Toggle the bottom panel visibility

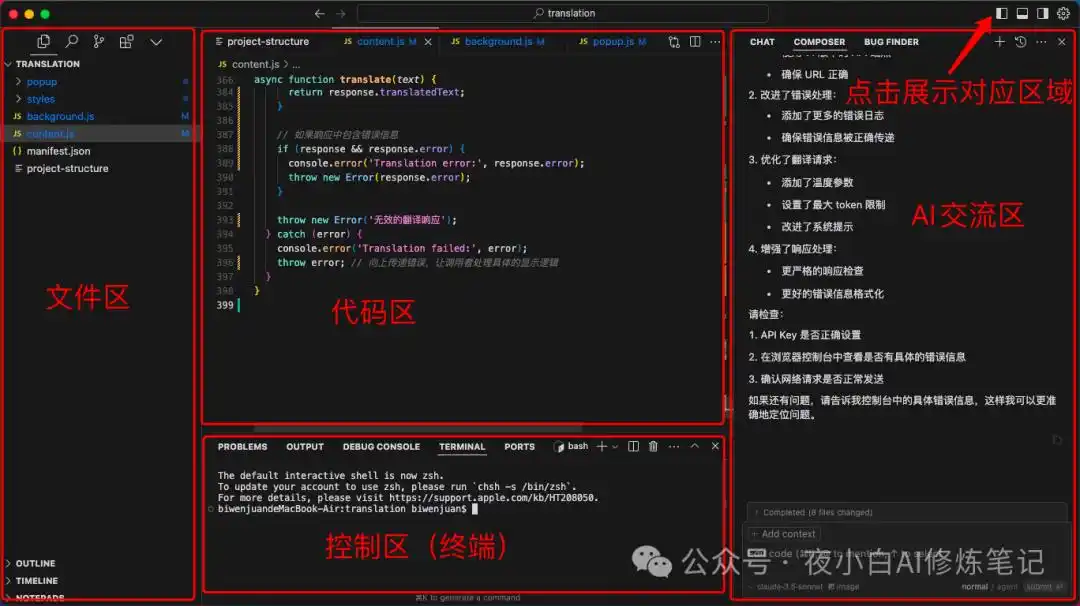pos(1022,13)
